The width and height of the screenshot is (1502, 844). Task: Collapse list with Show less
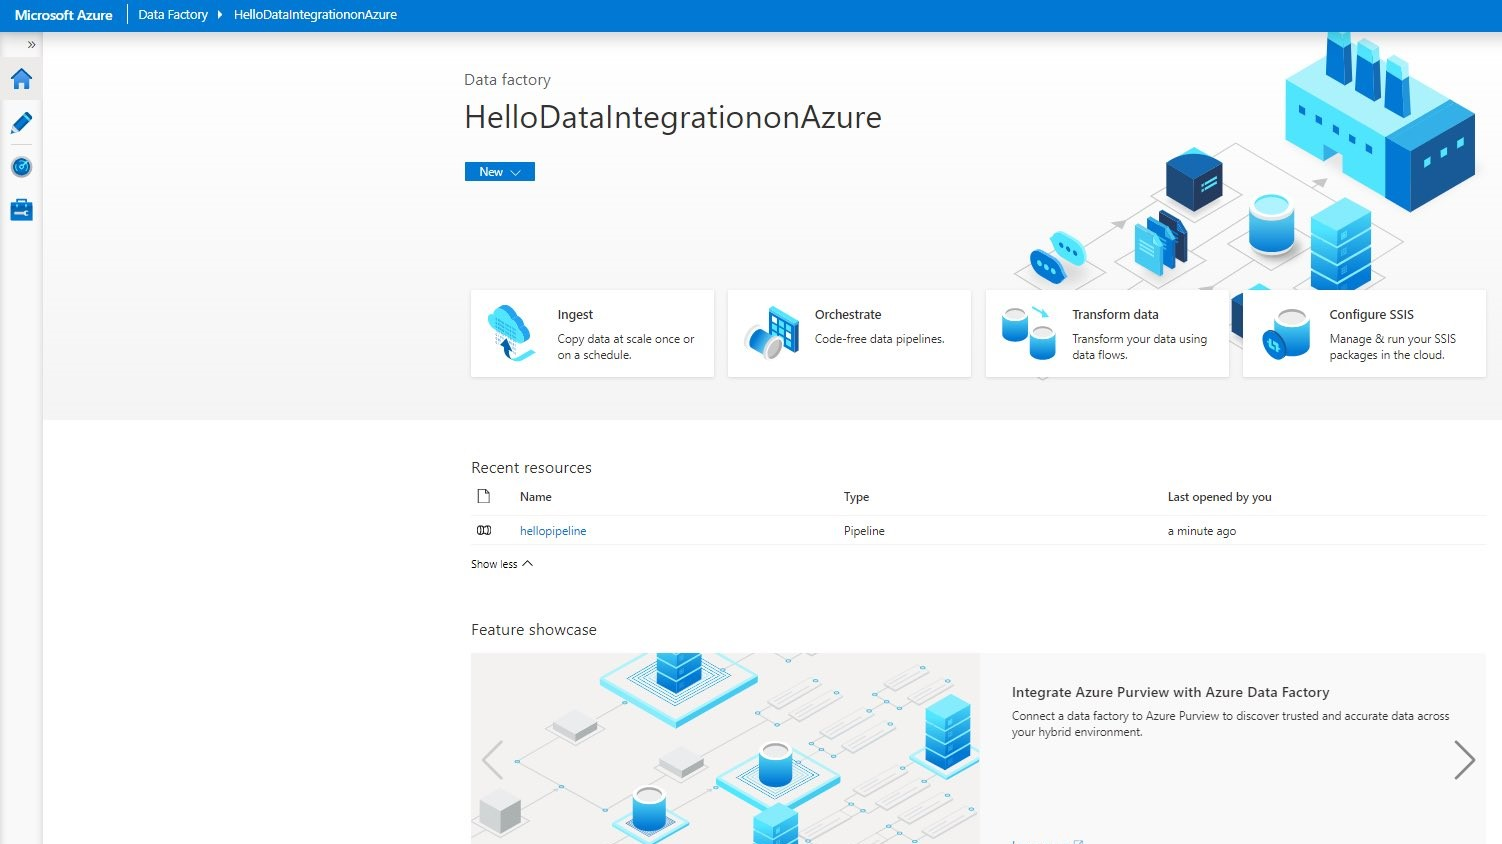[x=502, y=564]
